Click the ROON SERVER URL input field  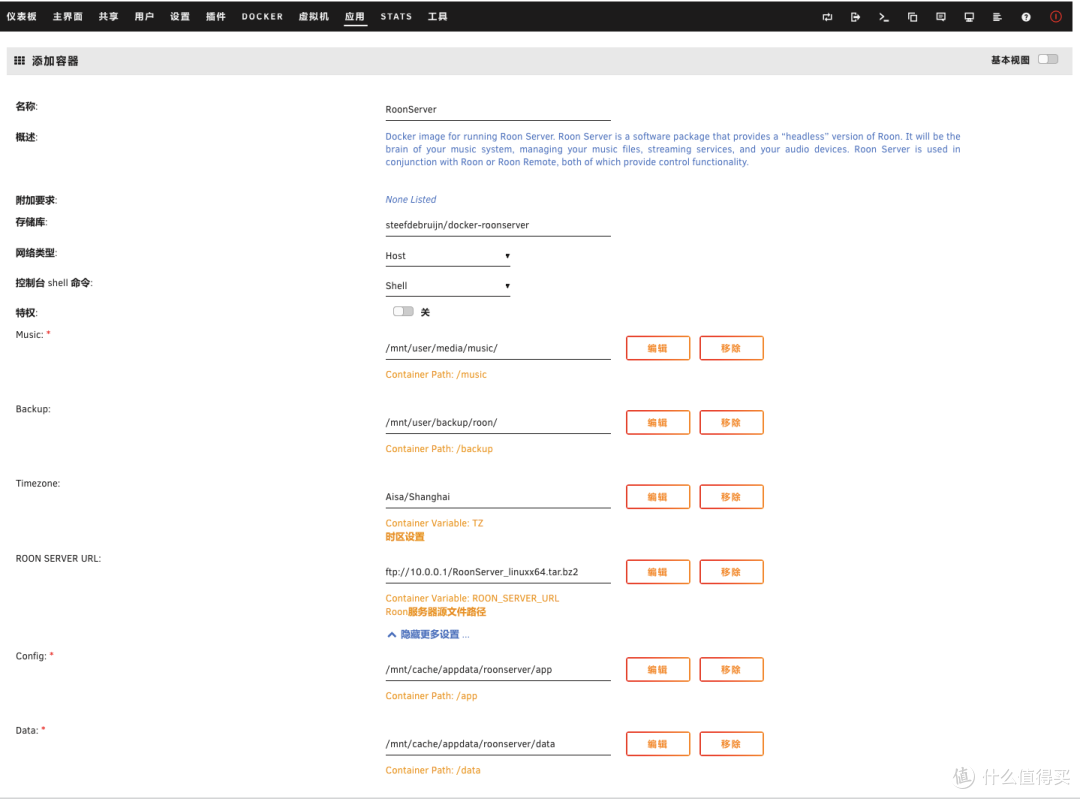(497, 573)
